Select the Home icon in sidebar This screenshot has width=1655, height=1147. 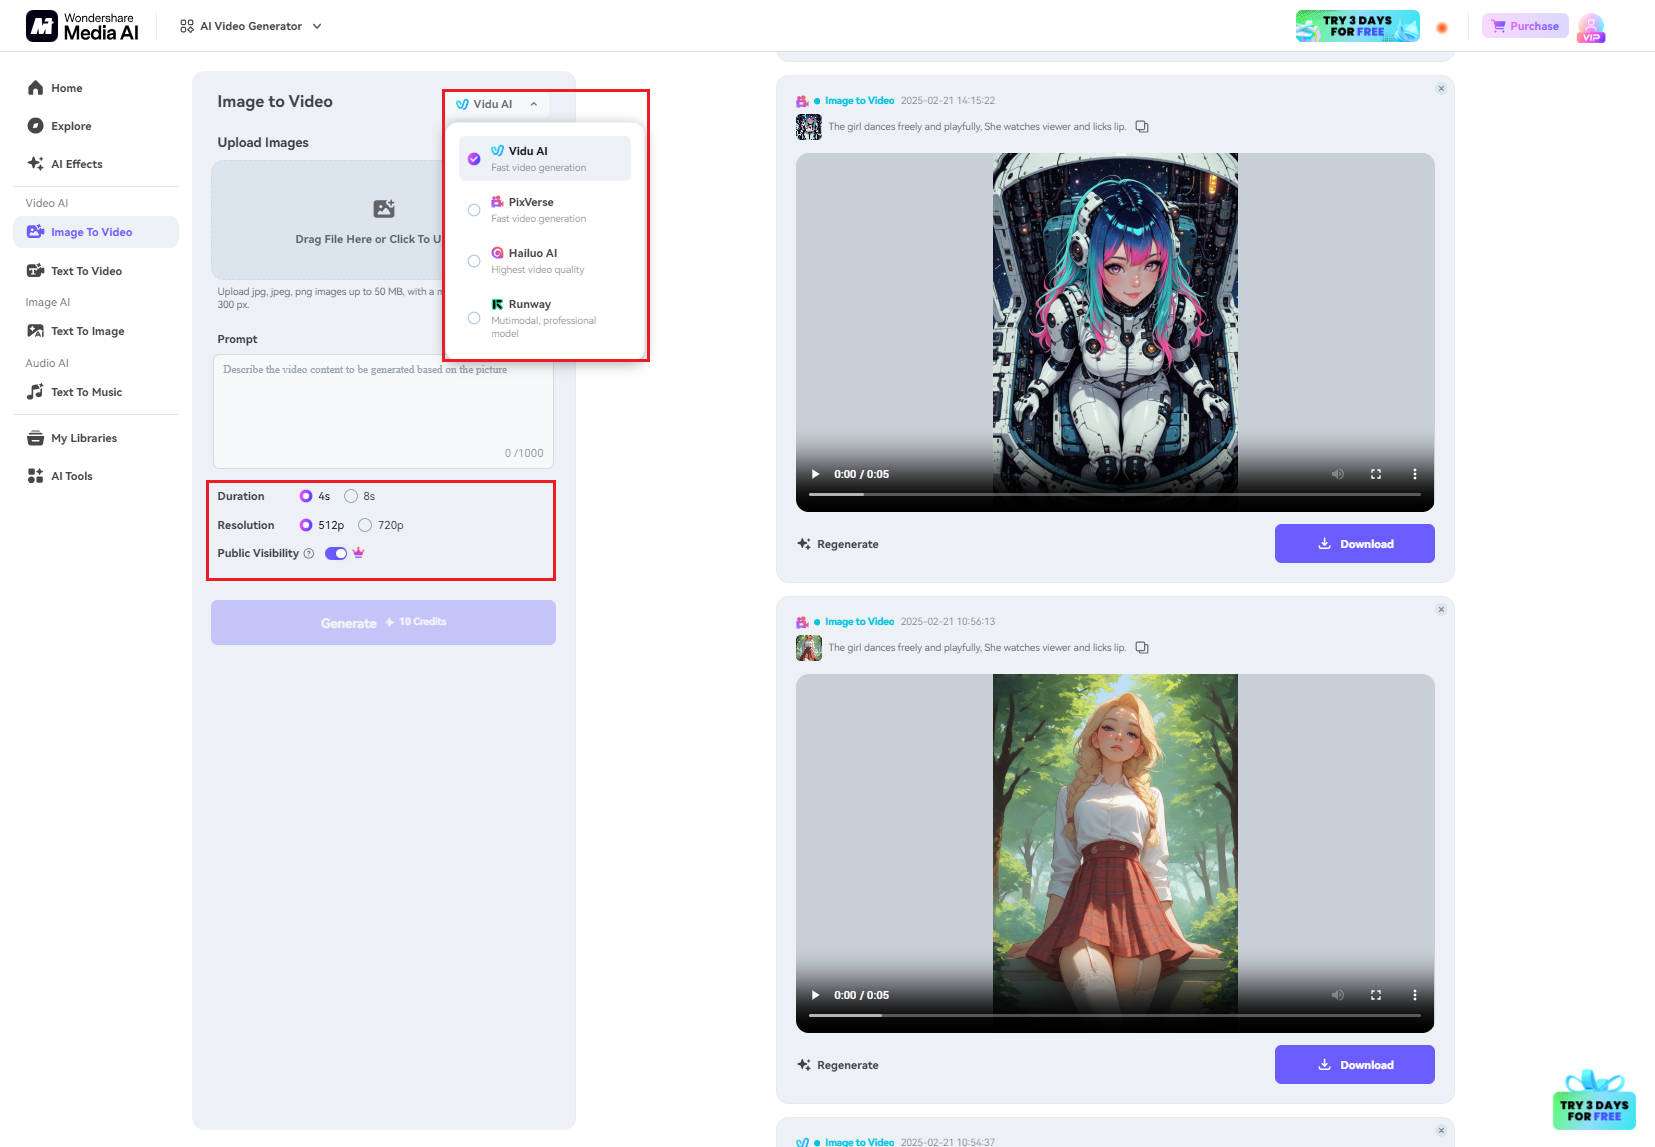pos(35,88)
